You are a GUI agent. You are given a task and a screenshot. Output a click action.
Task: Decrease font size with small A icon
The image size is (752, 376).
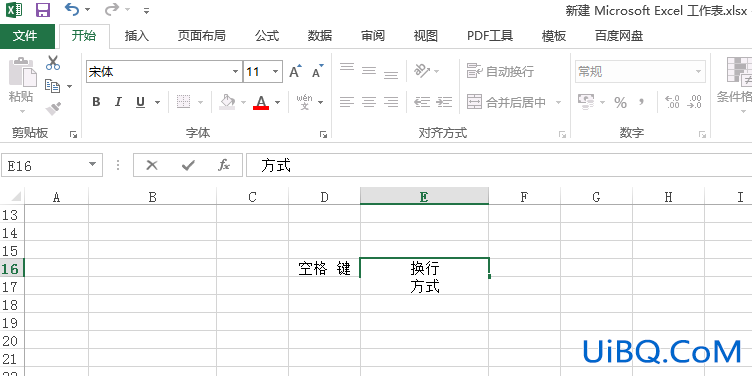(x=317, y=72)
